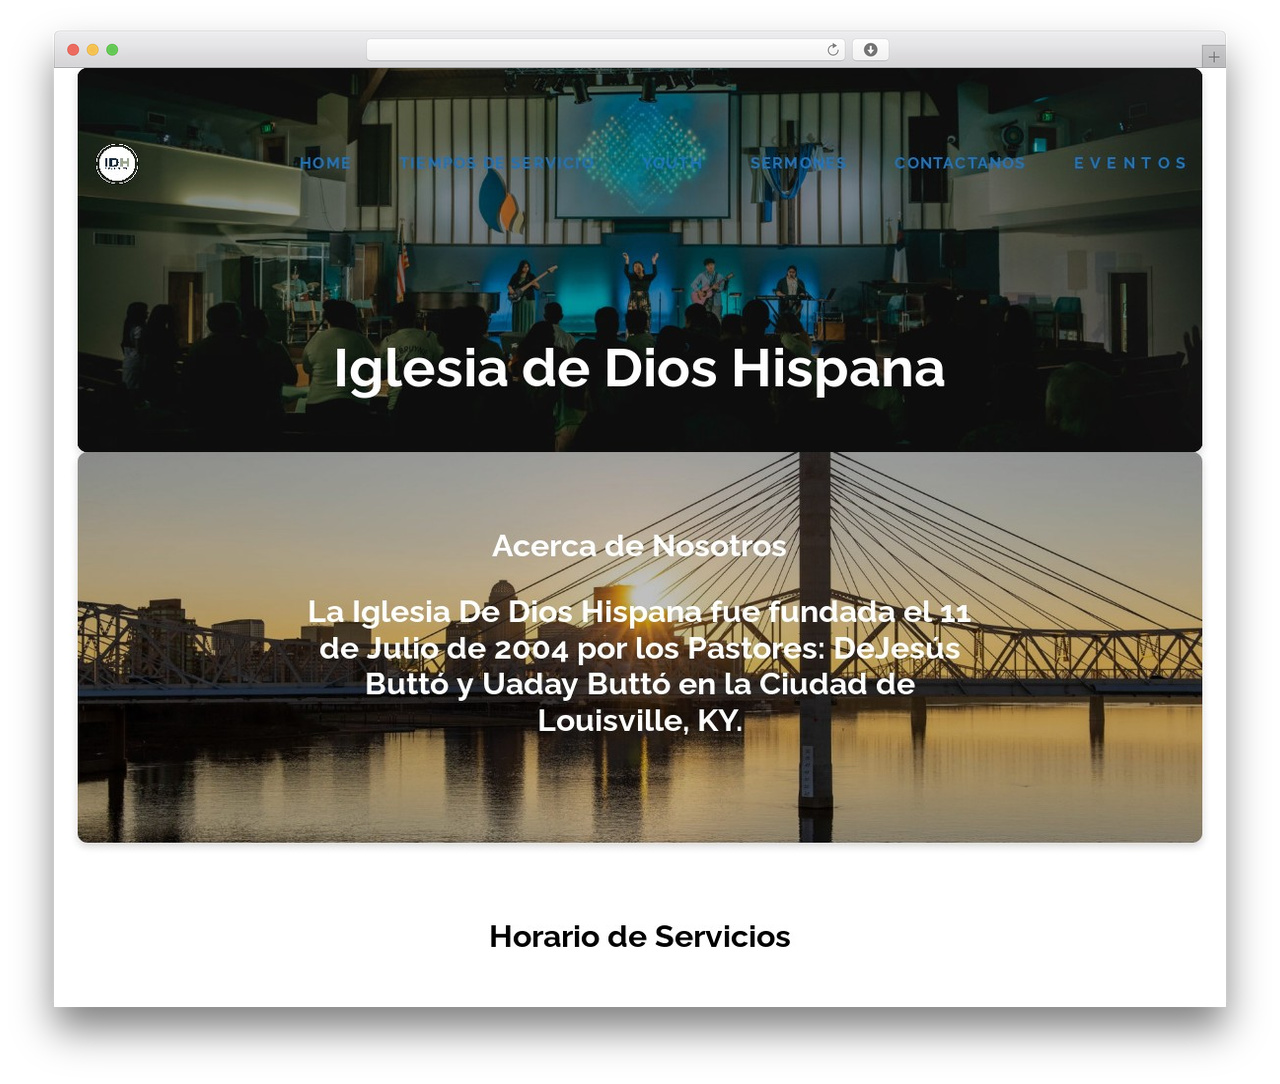Open the HOME menu item

(x=326, y=163)
